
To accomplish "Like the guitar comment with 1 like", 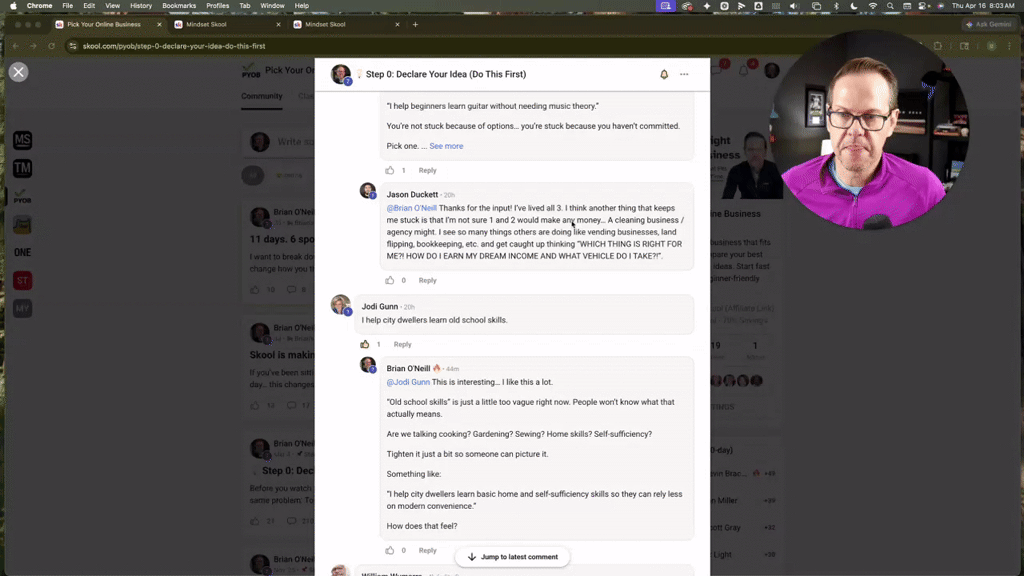I will [390, 170].
